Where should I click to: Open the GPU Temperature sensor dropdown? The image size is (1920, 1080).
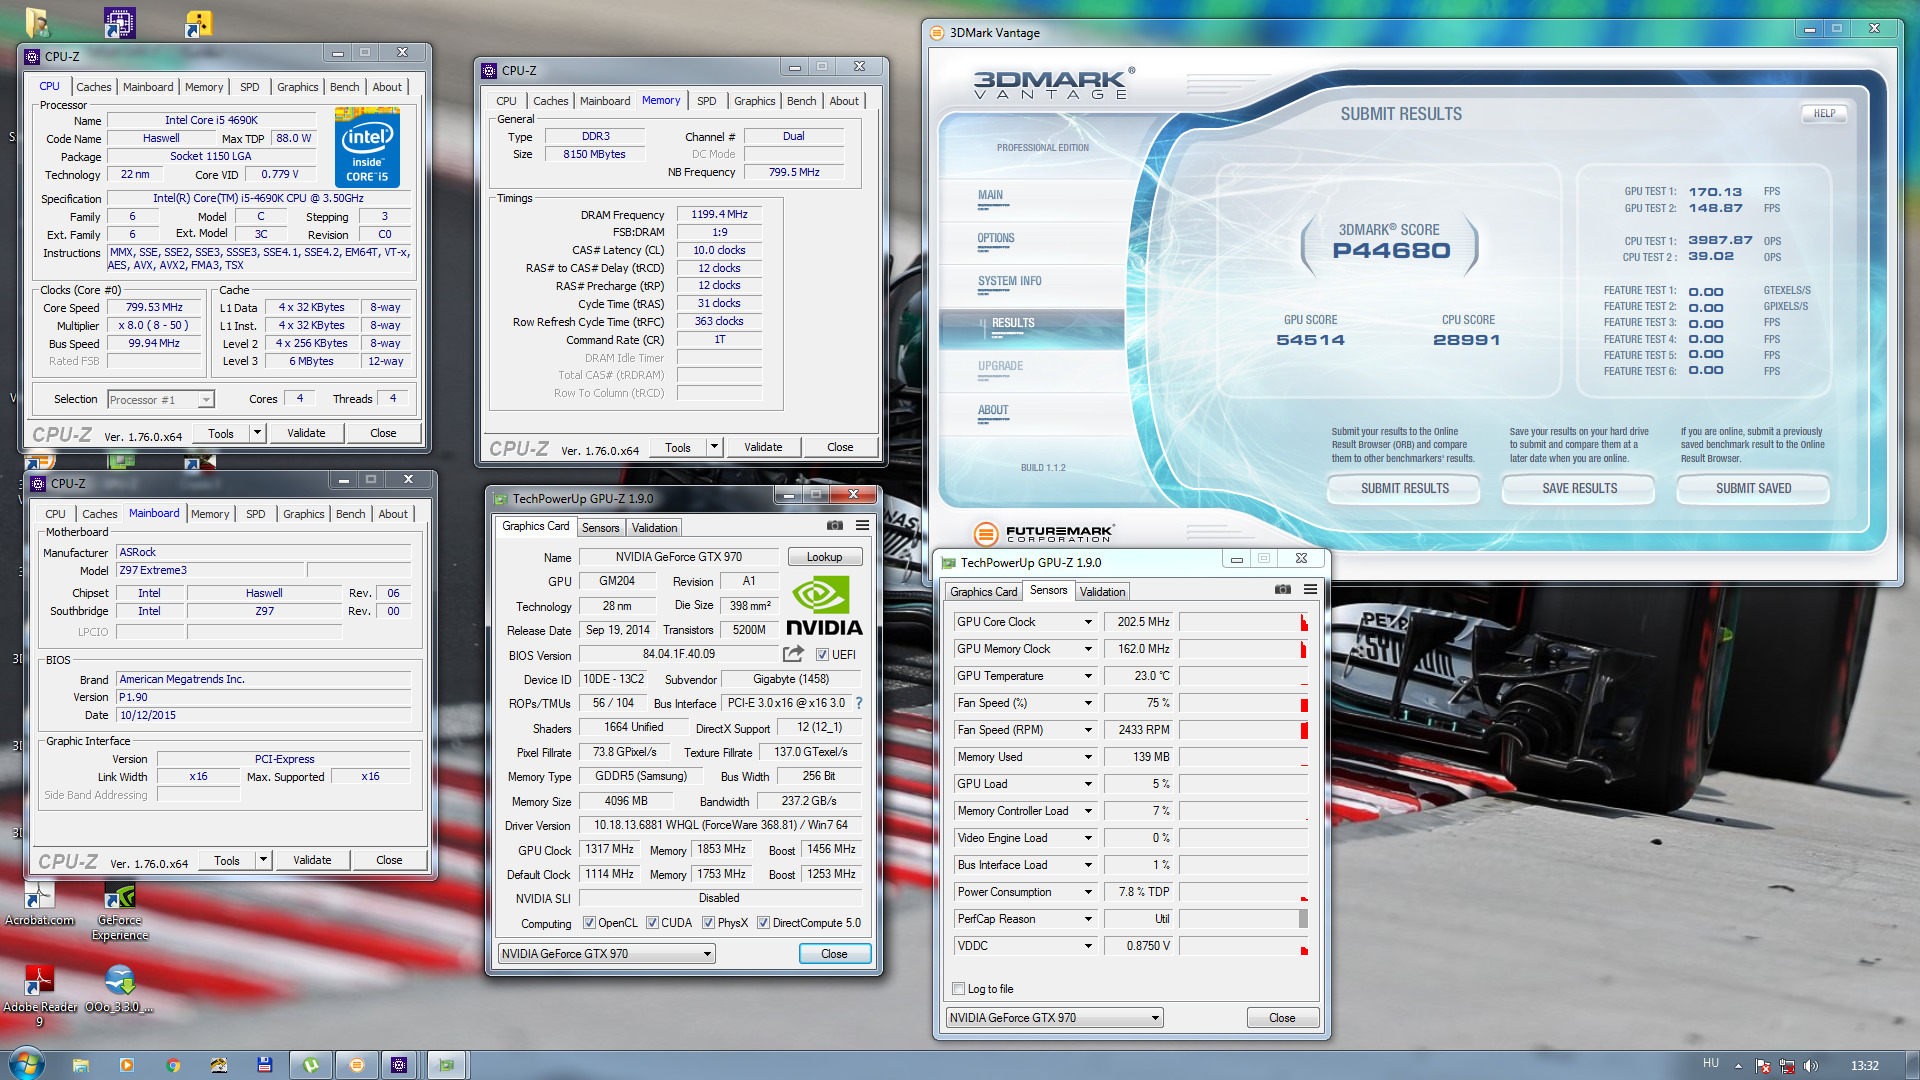pyautogui.click(x=1088, y=676)
